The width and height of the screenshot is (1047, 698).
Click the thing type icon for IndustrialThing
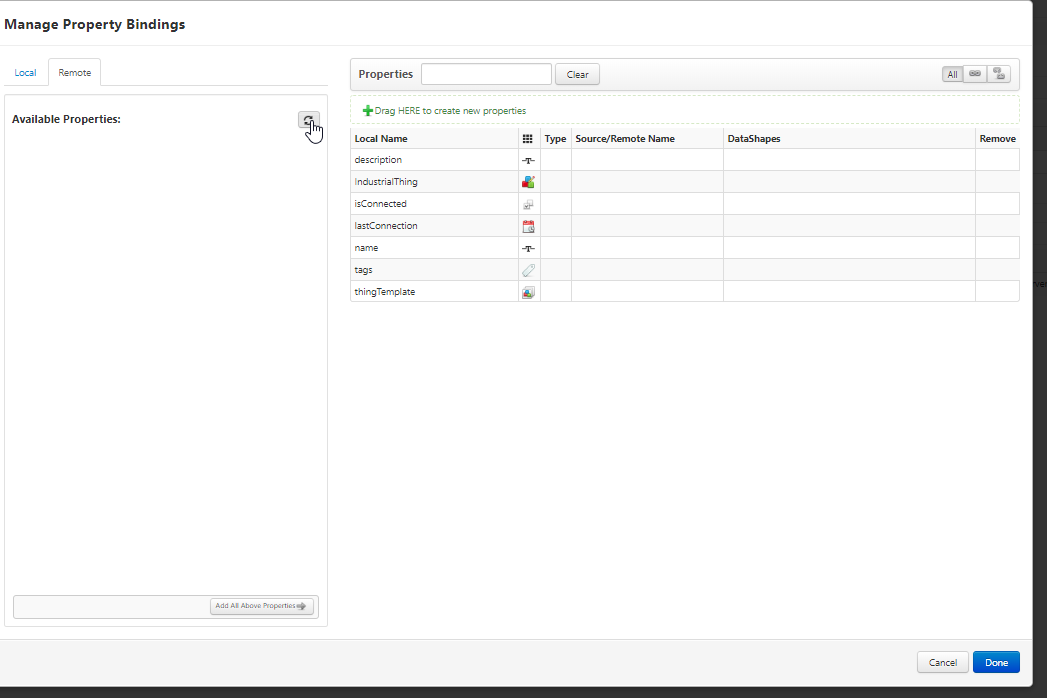click(529, 181)
